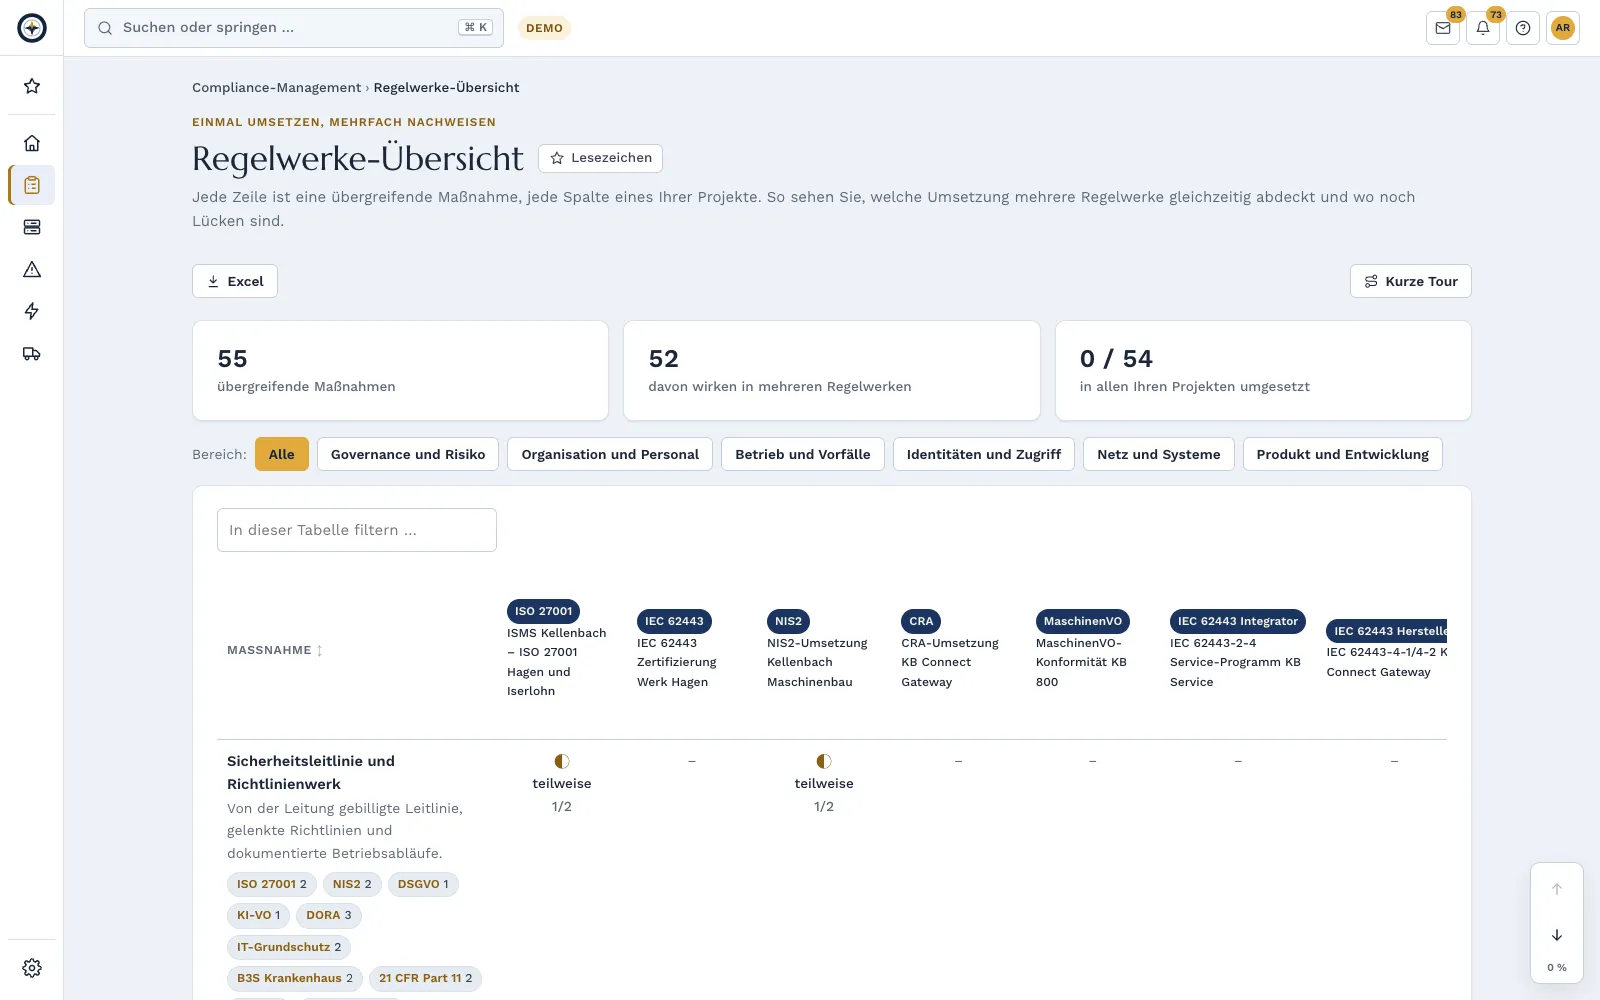This screenshot has height=1000, width=1600.
Task: Open the notifications bell
Action: [x=1483, y=28]
